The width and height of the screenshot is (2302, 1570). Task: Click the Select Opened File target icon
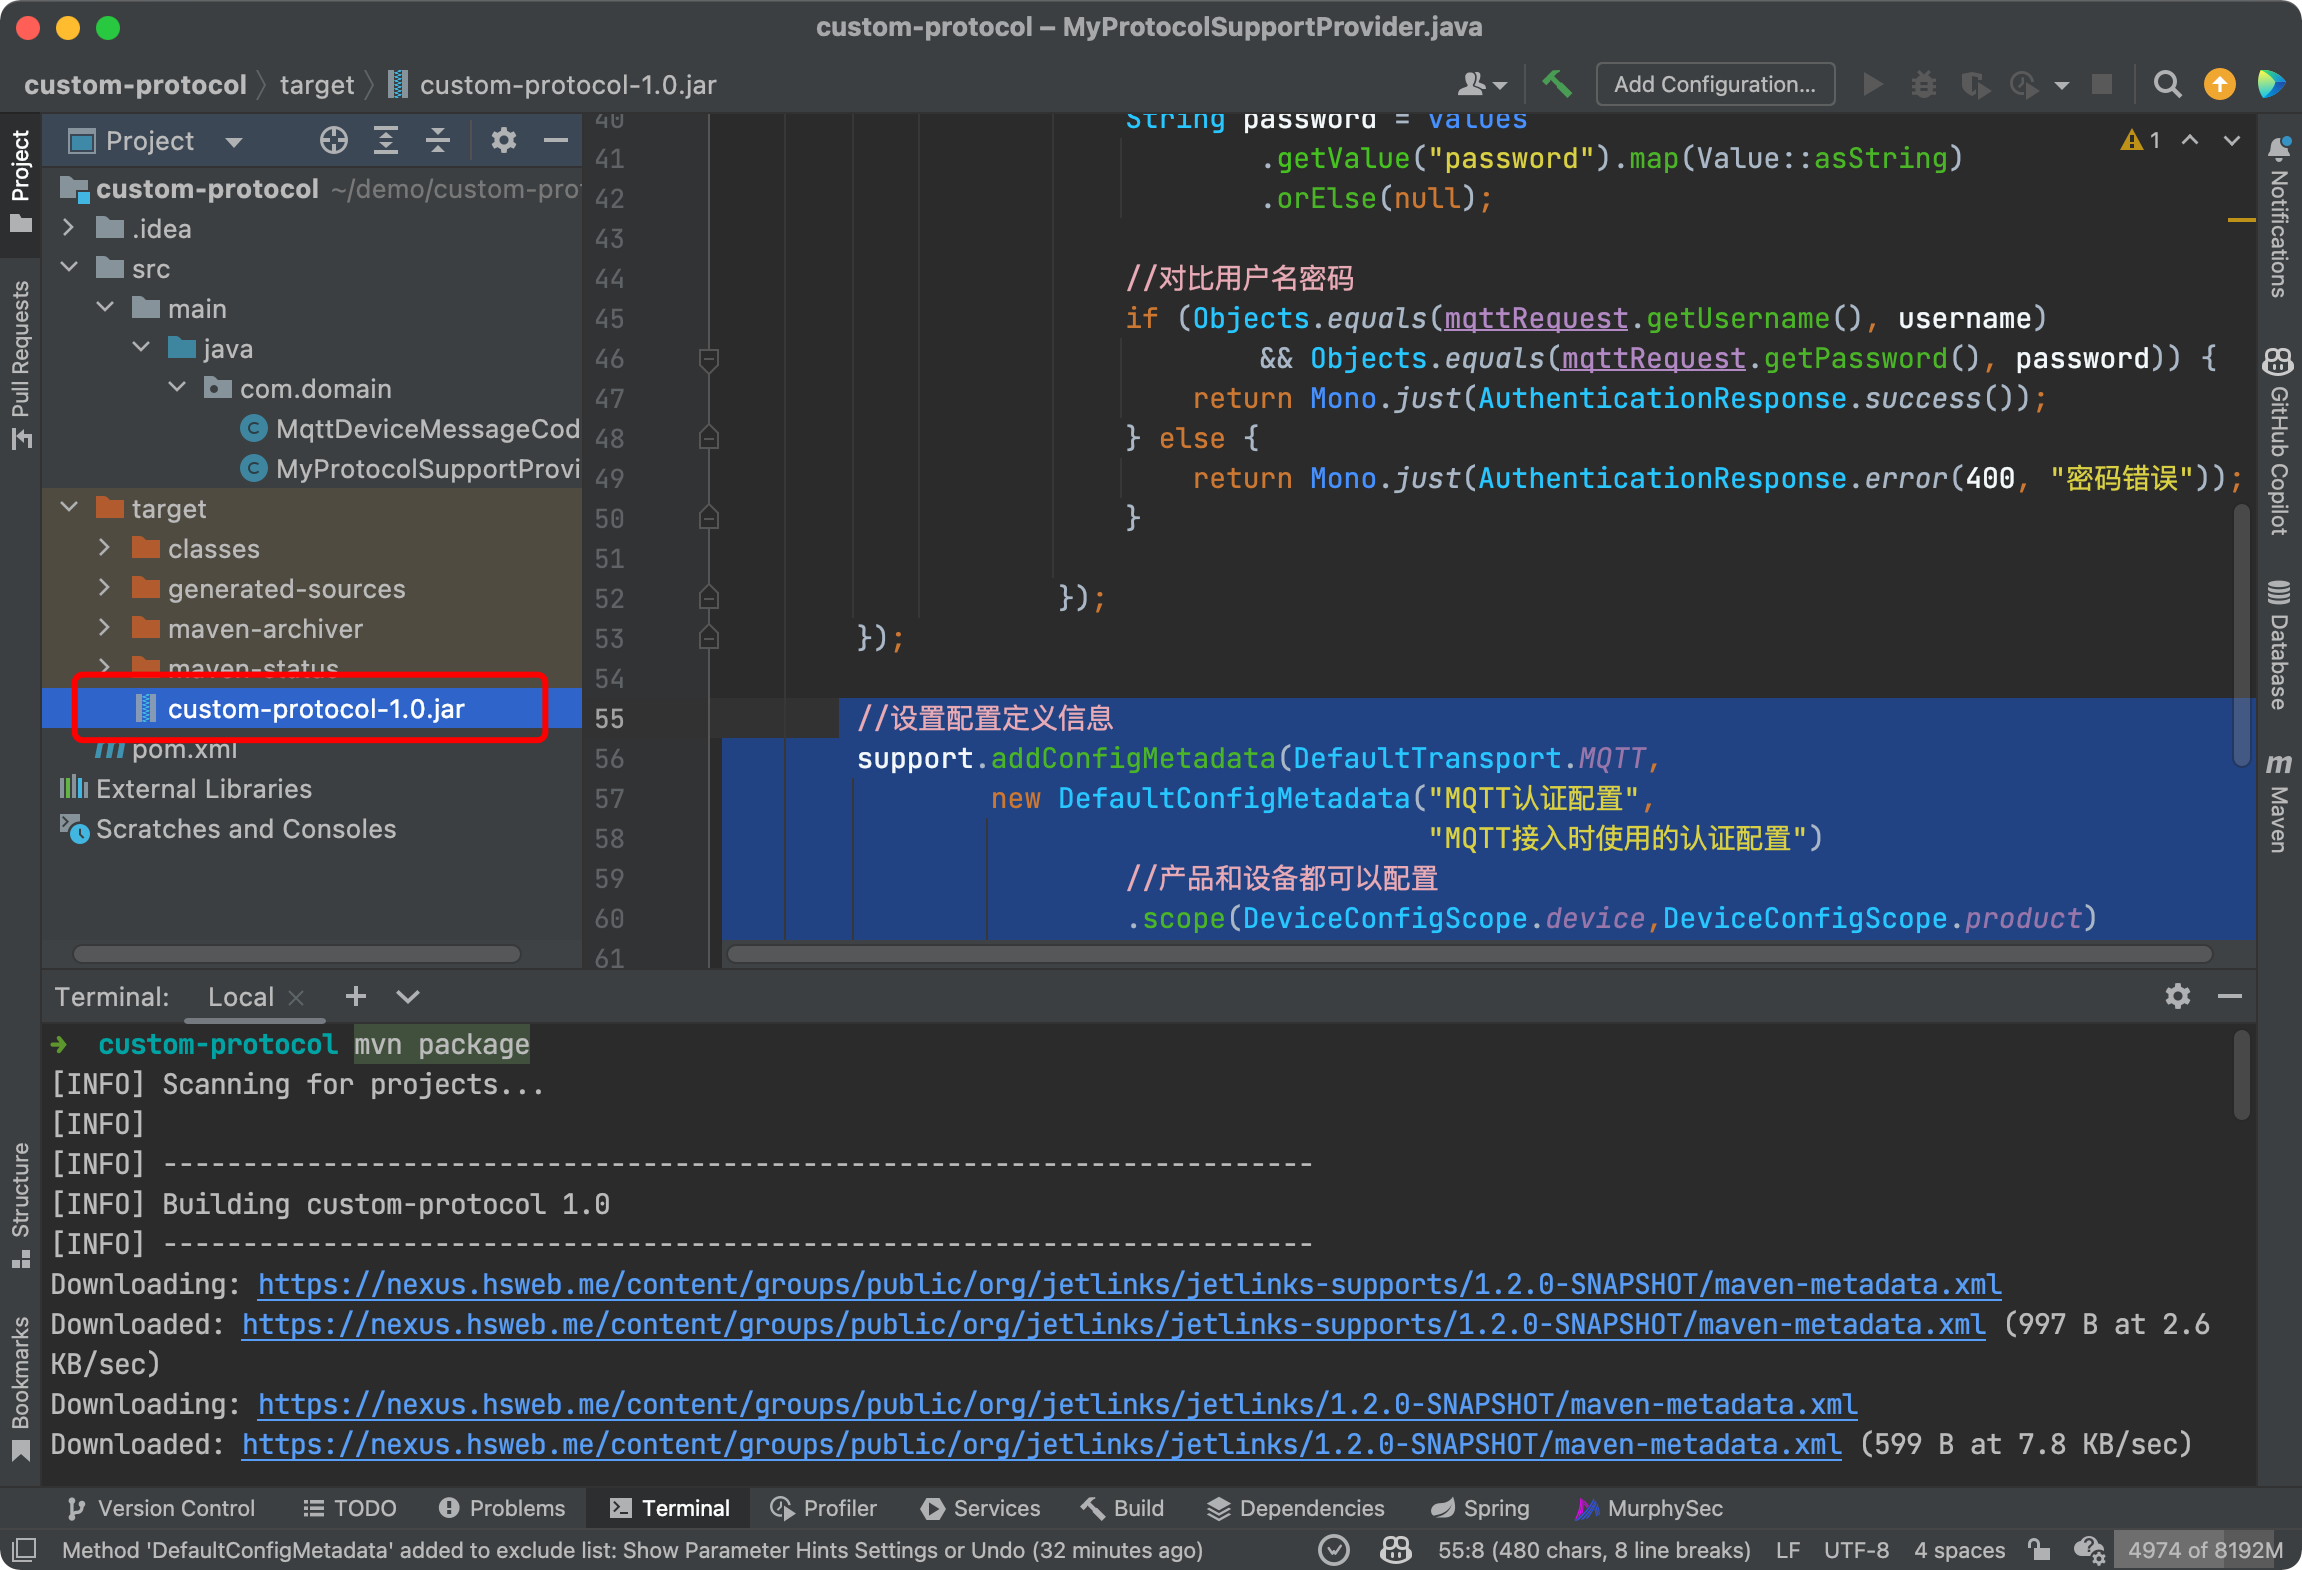[x=333, y=140]
